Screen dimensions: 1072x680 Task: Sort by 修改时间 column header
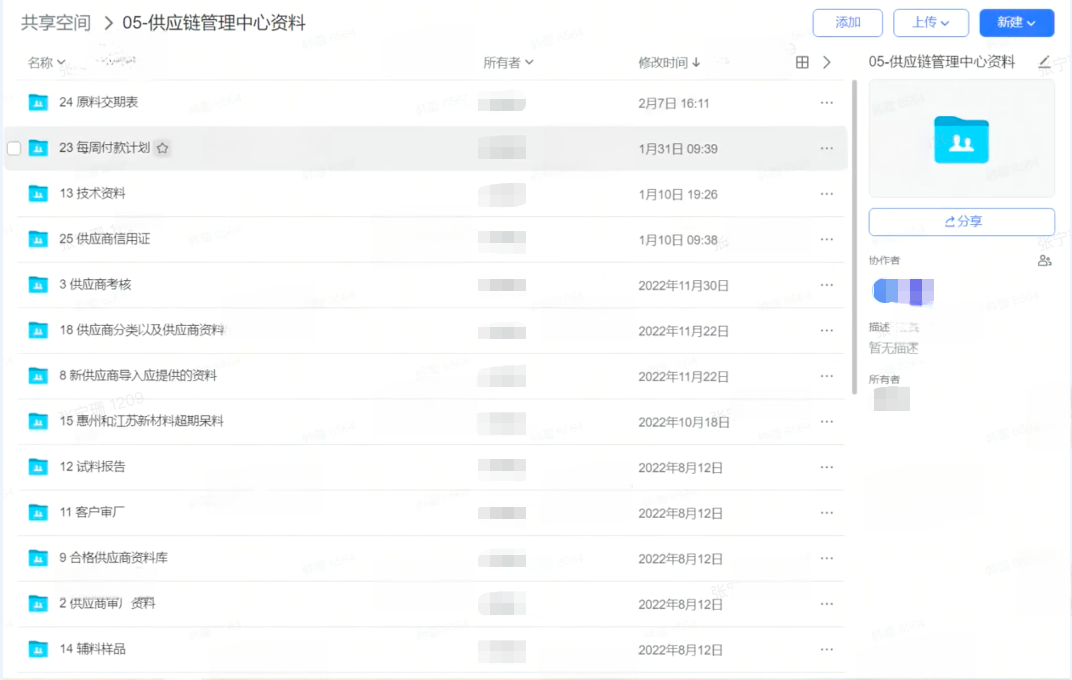click(669, 62)
